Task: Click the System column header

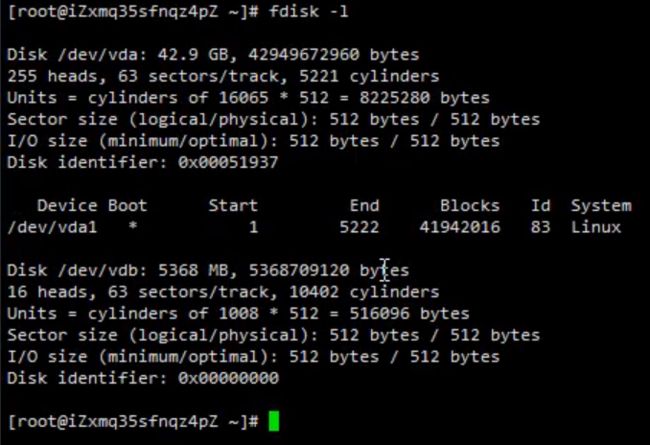Action: (601, 206)
